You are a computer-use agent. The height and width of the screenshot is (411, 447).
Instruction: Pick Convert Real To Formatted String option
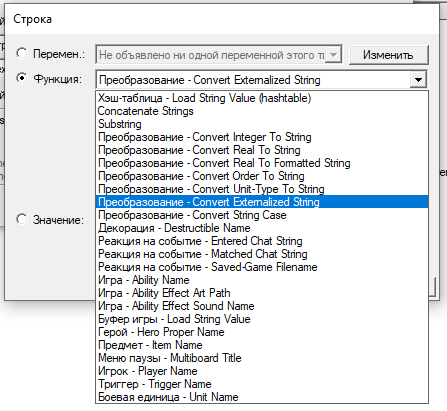262,163
